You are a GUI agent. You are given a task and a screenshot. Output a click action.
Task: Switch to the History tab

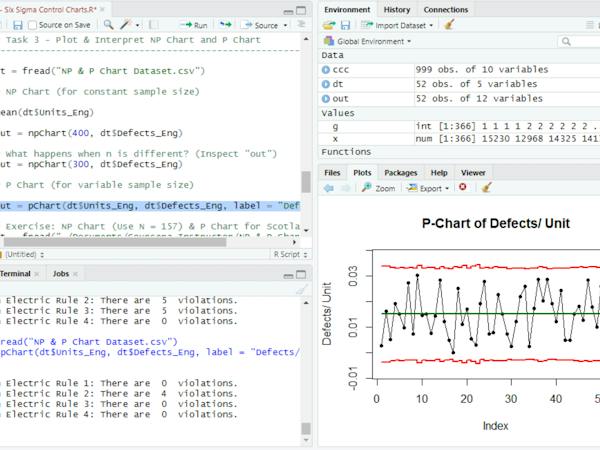397,10
